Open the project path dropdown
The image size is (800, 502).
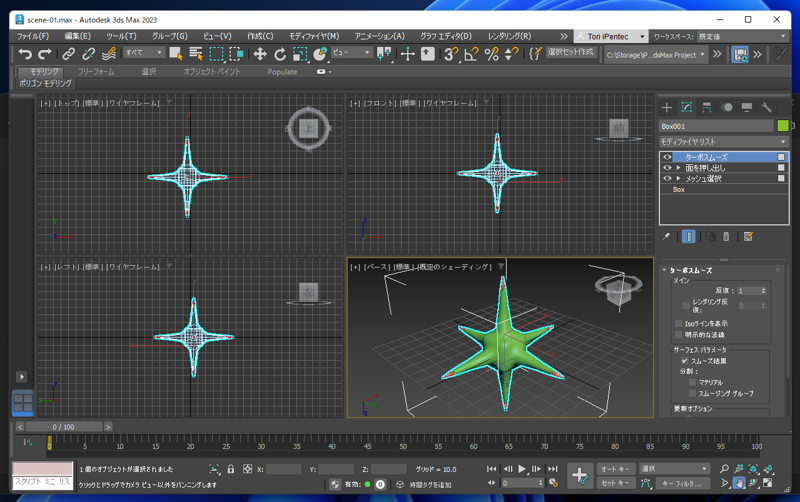click(x=656, y=55)
